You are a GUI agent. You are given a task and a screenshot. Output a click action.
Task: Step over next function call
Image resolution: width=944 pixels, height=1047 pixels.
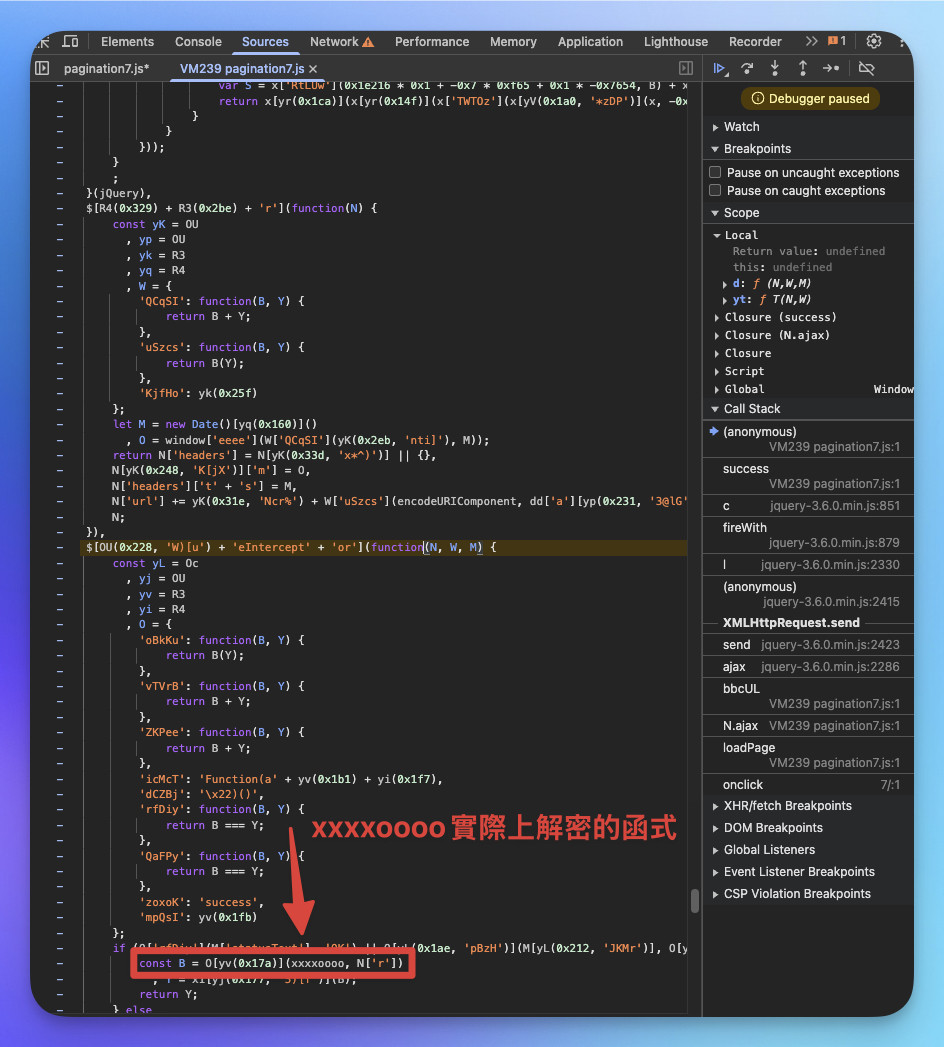pos(747,68)
